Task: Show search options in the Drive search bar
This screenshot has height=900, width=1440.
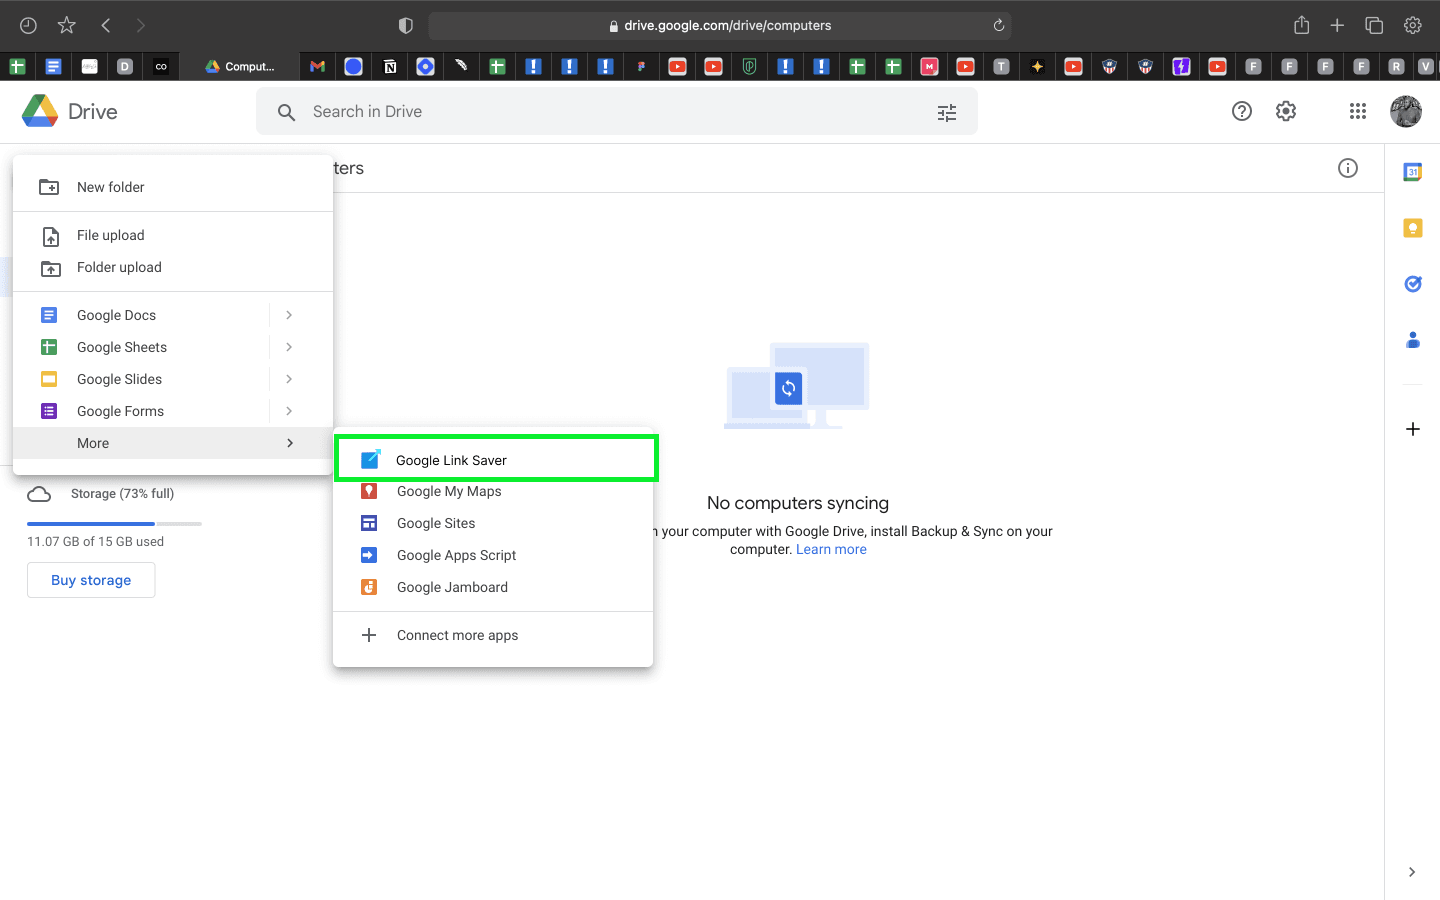Action: pos(946,112)
